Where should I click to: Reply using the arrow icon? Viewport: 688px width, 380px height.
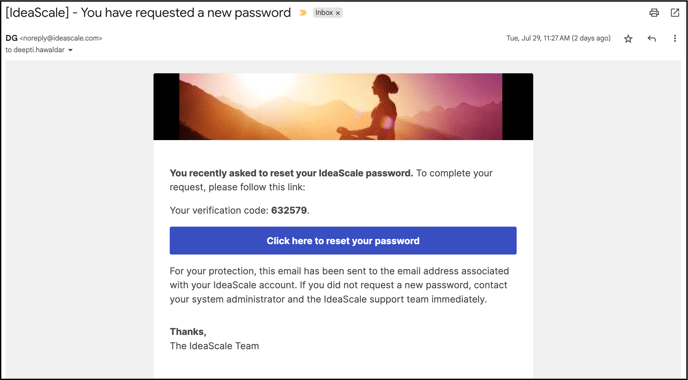[x=652, y=39]
